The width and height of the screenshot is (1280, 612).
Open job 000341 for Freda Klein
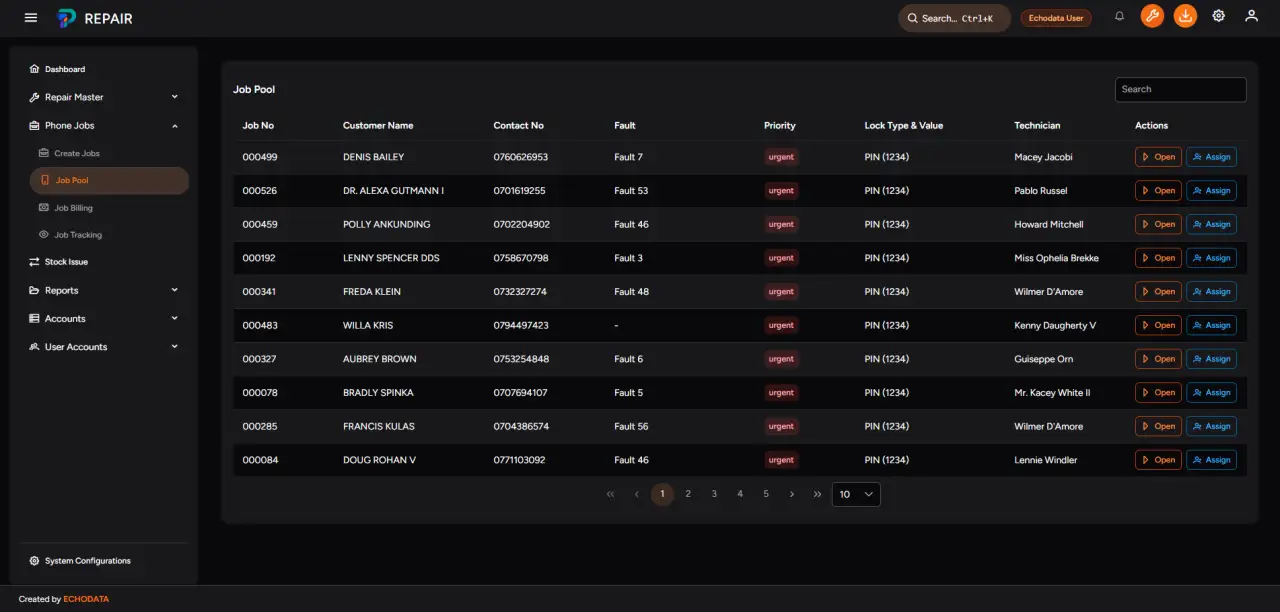[x=1158, y=291]
